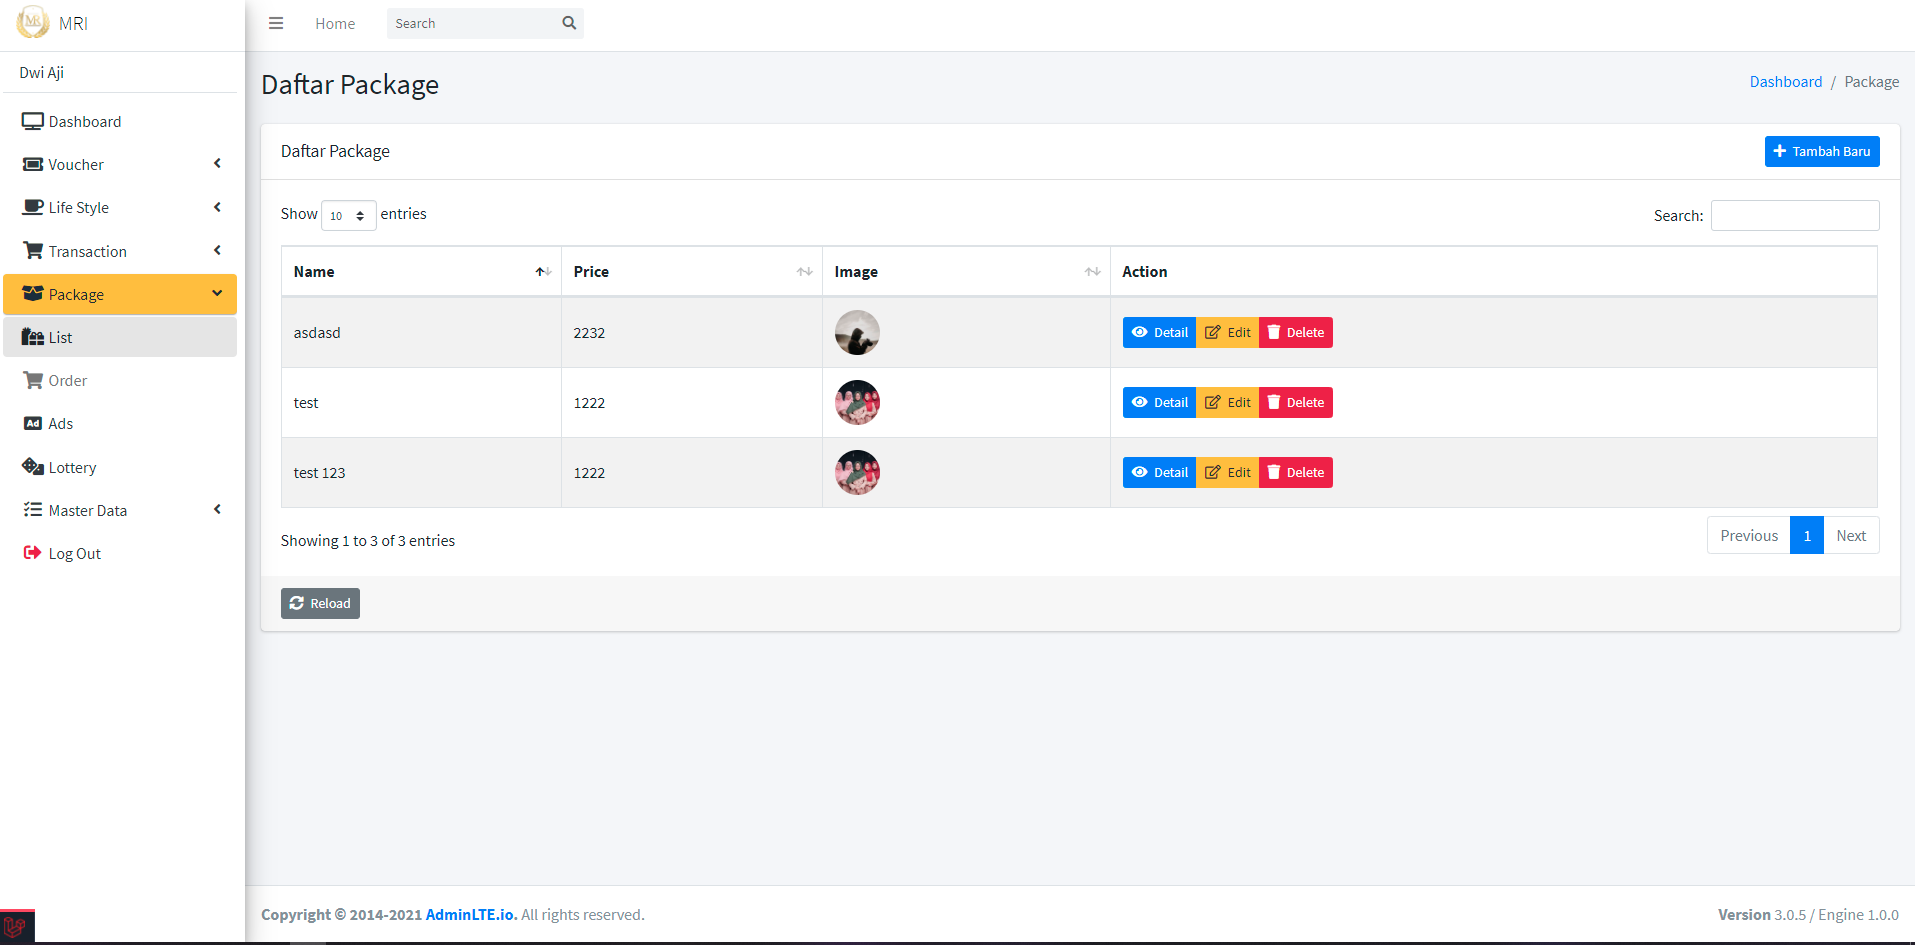Viewport: 1915px width, 945px height.
Task: Delete the test 123 package
Action: [1296, 472]
